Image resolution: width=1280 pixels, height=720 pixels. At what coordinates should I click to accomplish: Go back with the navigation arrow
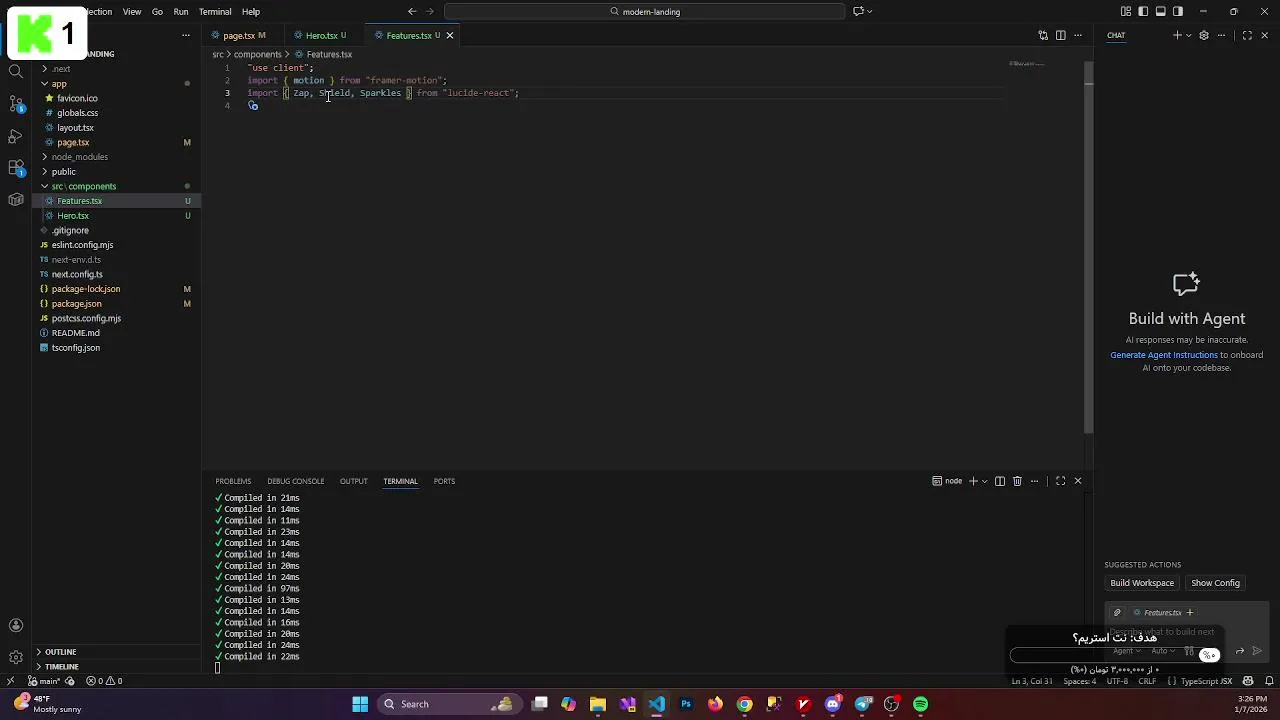tap(412, 12)
